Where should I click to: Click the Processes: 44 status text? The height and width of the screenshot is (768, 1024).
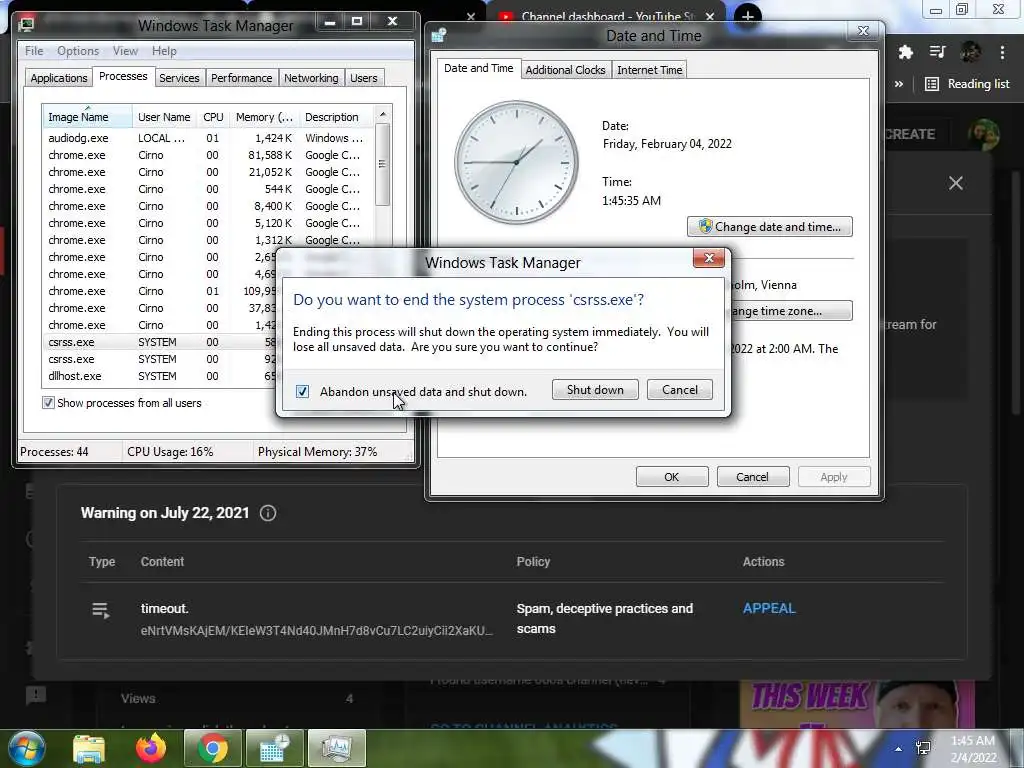pyautogui.click(x=54, y=452)
